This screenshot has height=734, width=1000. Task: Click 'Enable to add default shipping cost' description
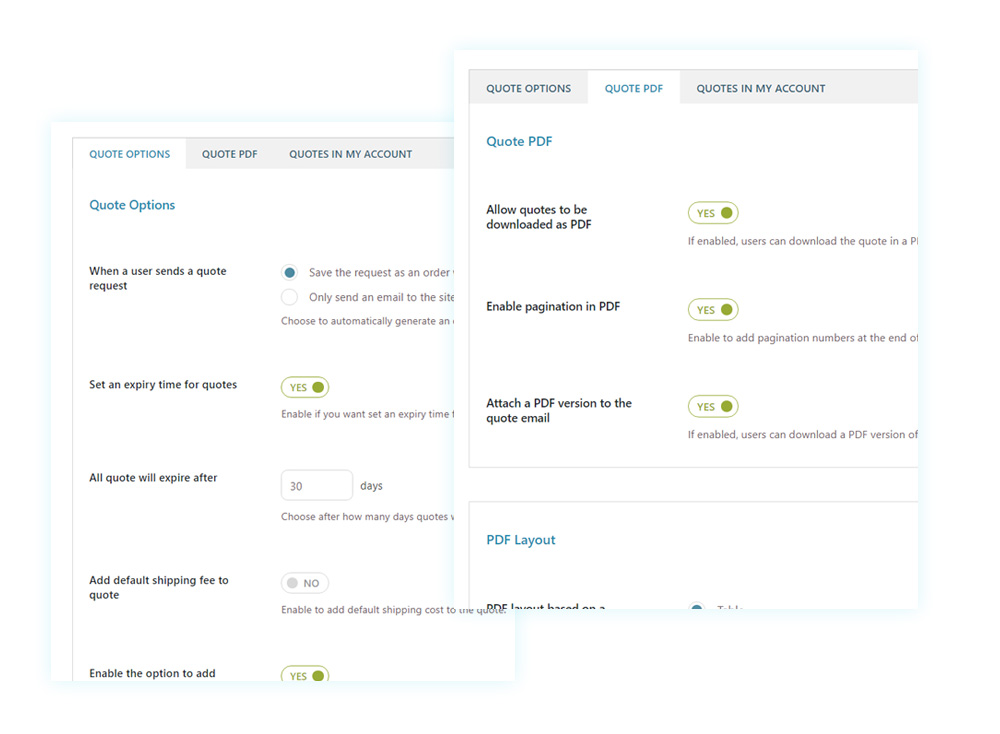click(x=393, y=610)
